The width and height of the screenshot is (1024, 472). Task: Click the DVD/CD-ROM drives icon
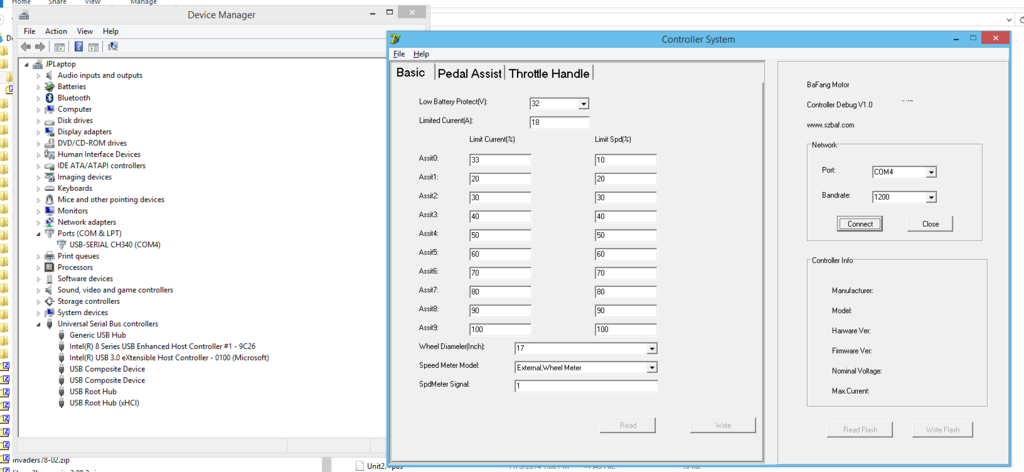pos(50,143)
